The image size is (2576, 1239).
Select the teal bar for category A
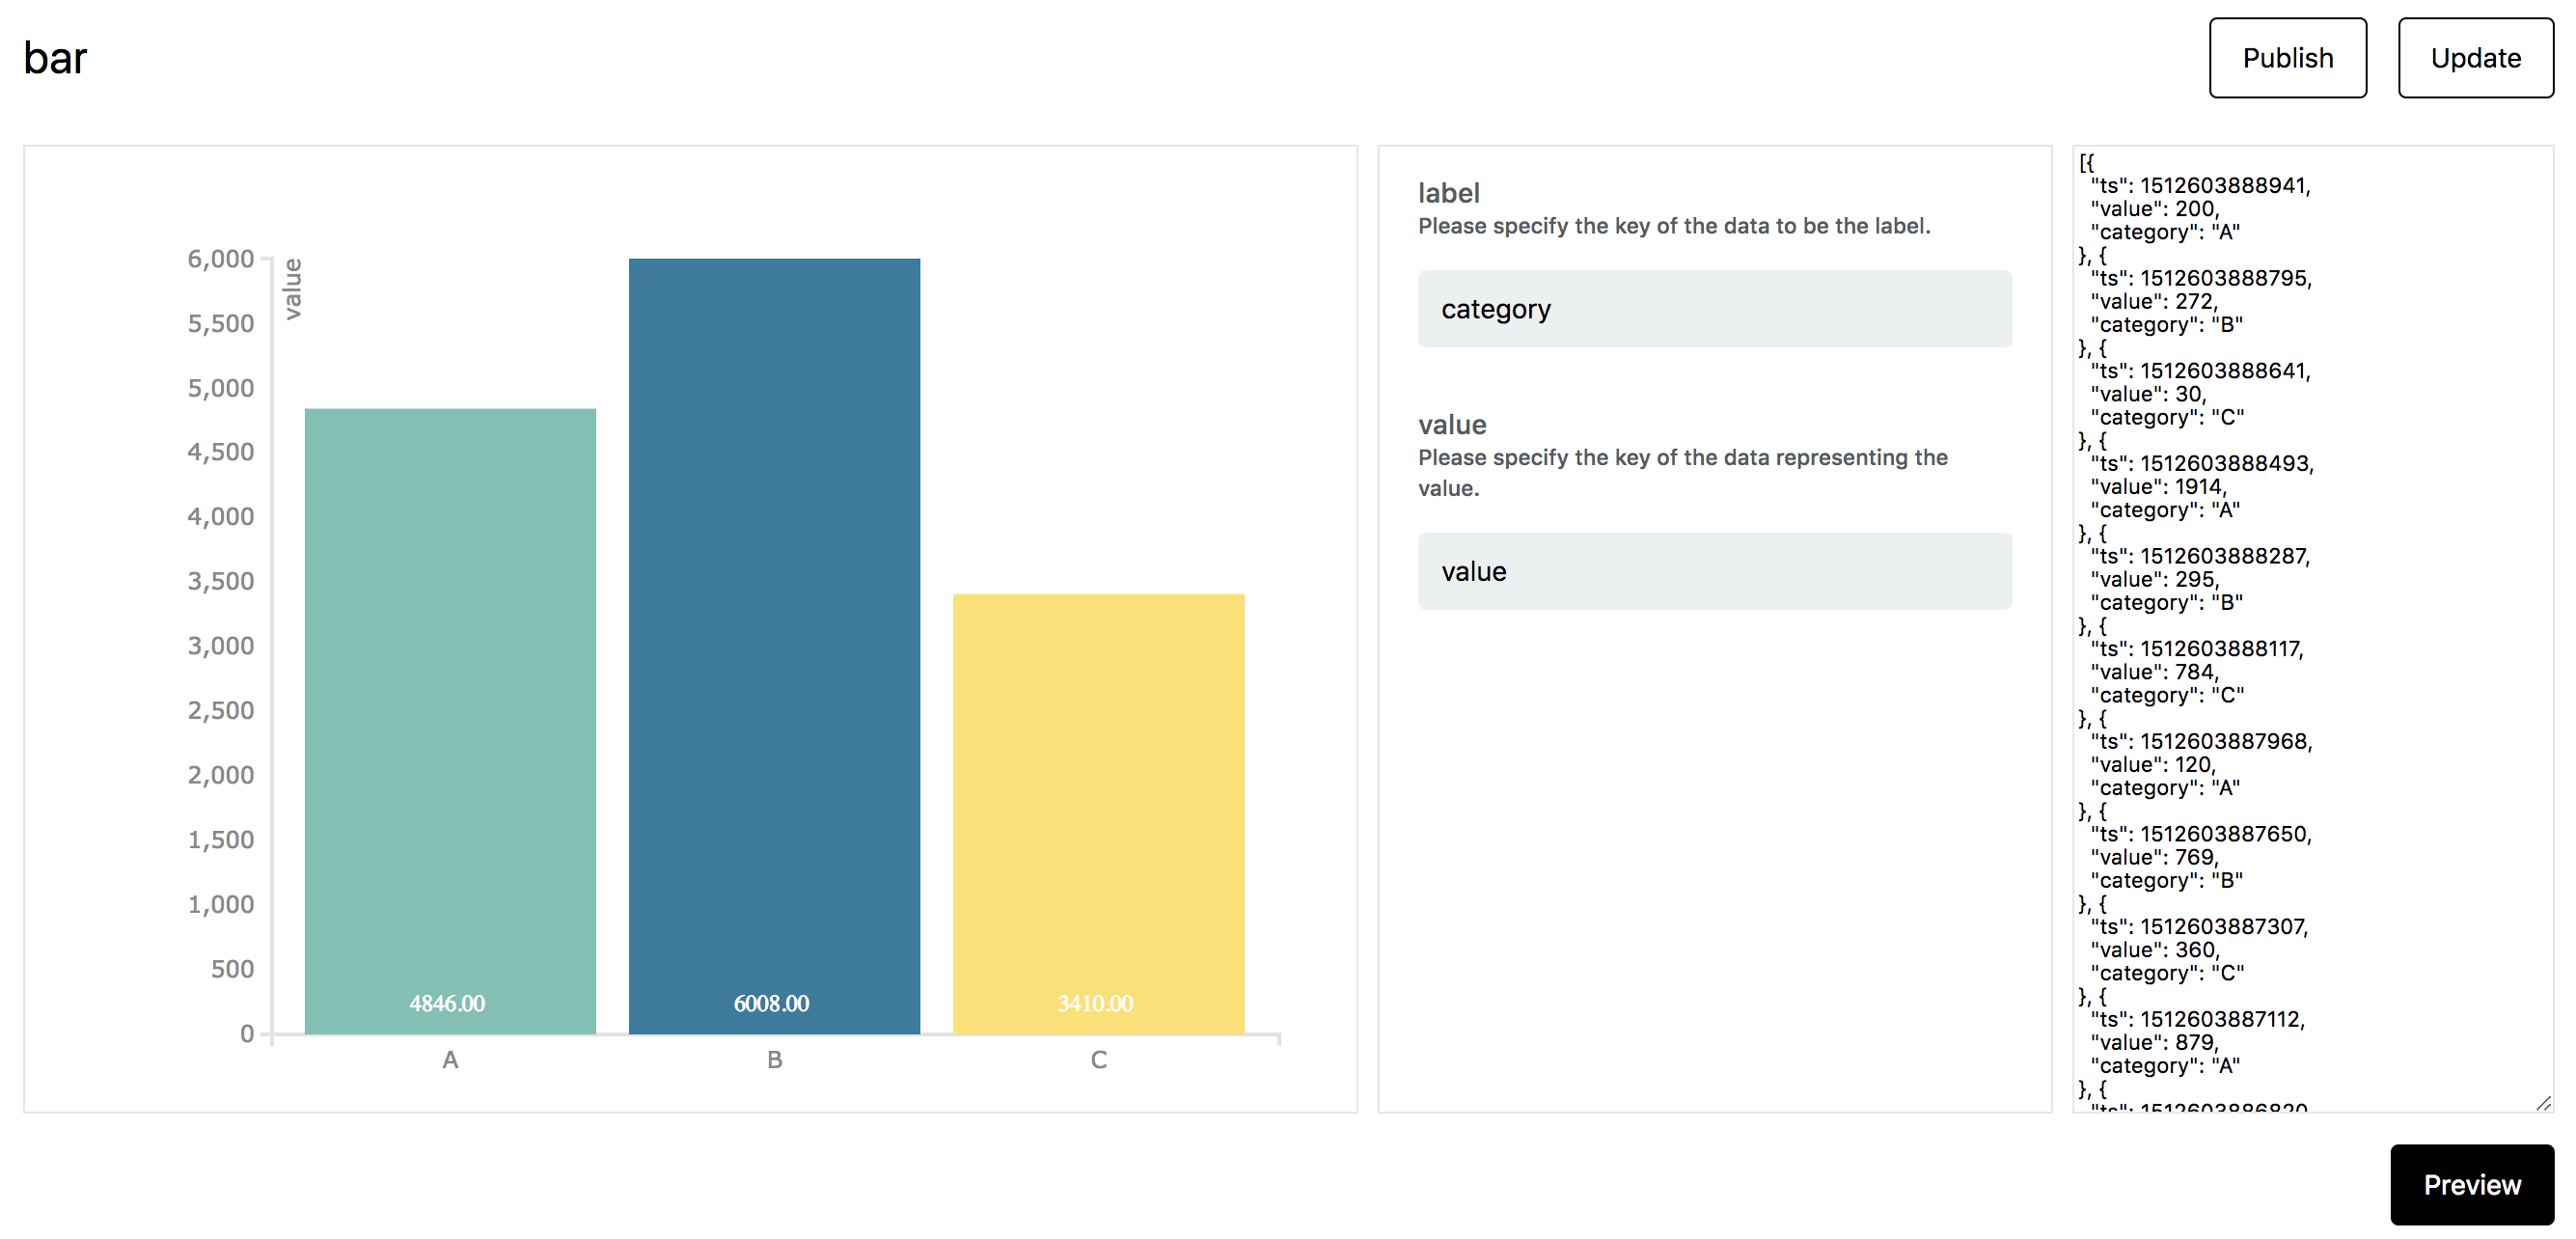450,700
